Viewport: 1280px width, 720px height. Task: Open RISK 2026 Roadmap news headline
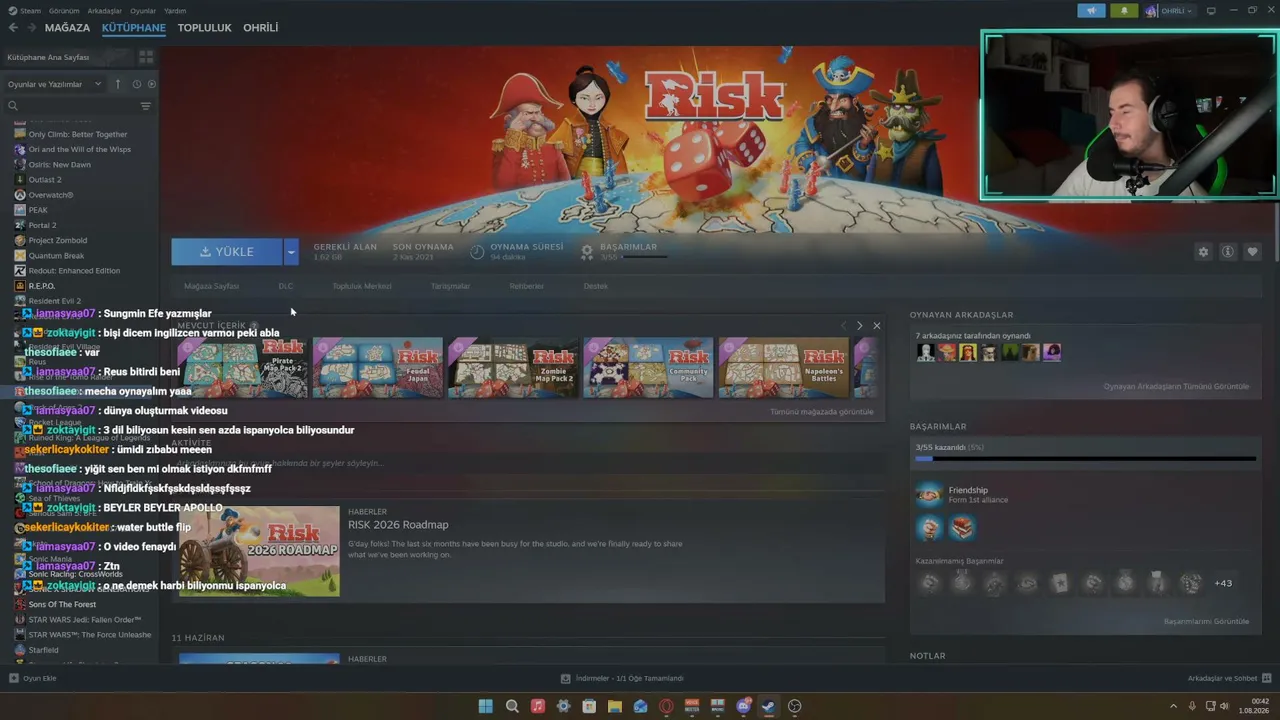[x=398, y=525]
